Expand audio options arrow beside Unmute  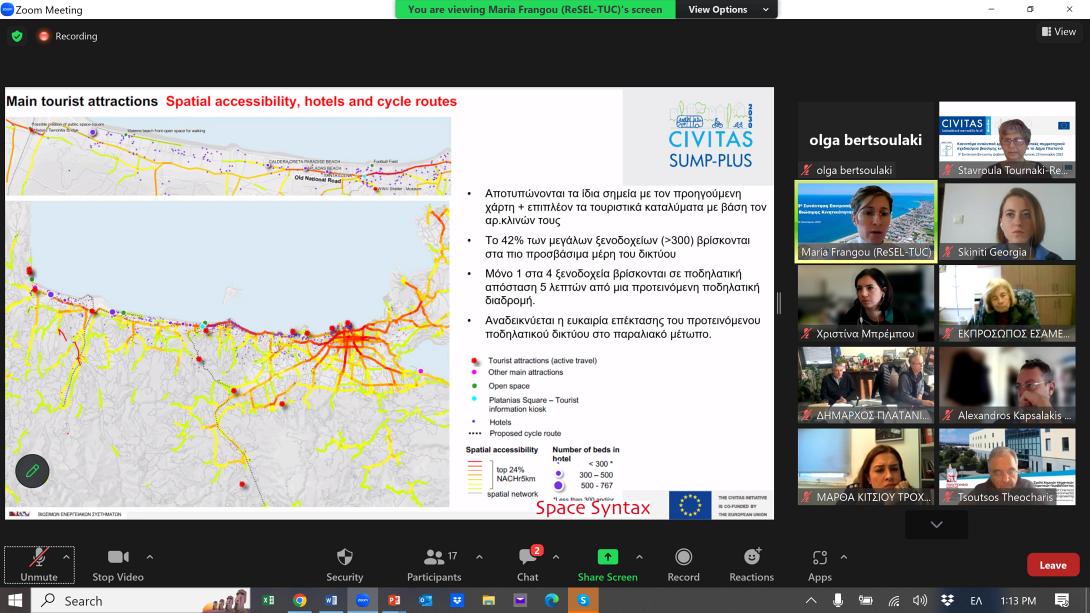(x=67, y=557)
